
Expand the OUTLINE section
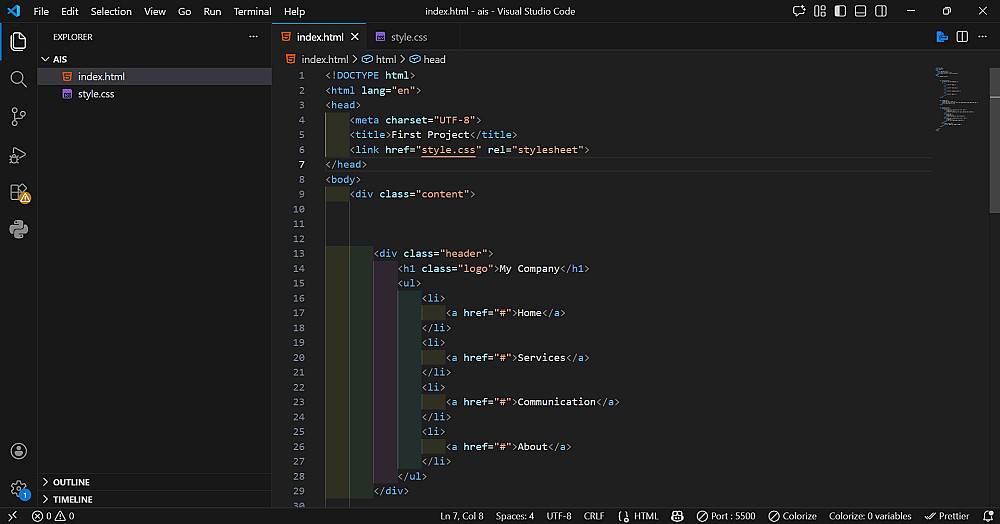(71, 482)
